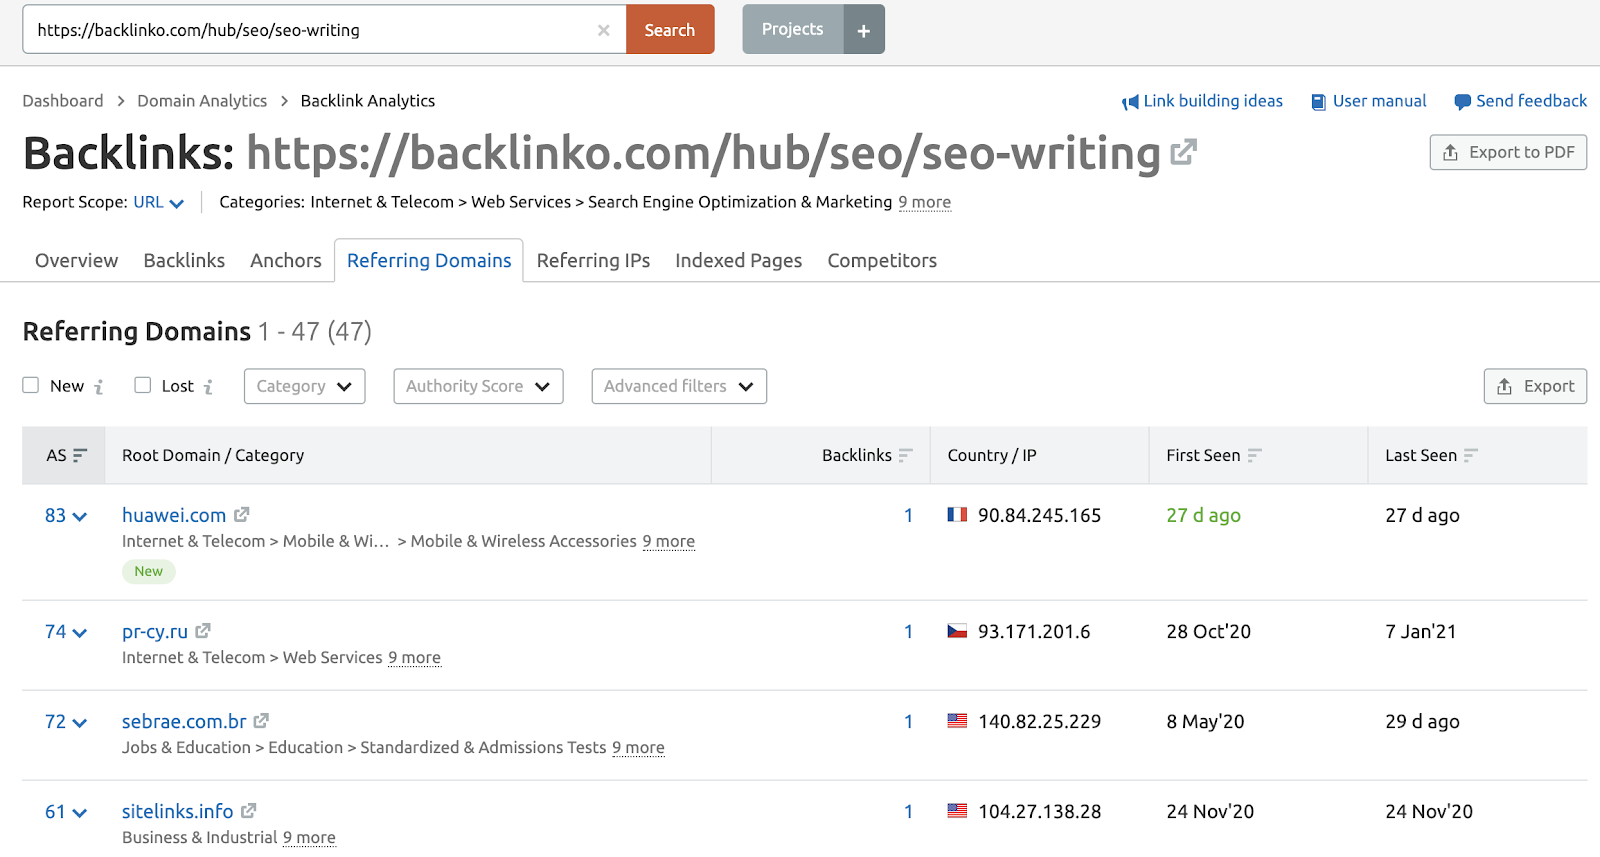1600x857 pixels.
Task: Expand authority score 83 for huawei.com
Action: tap(66, 515)
